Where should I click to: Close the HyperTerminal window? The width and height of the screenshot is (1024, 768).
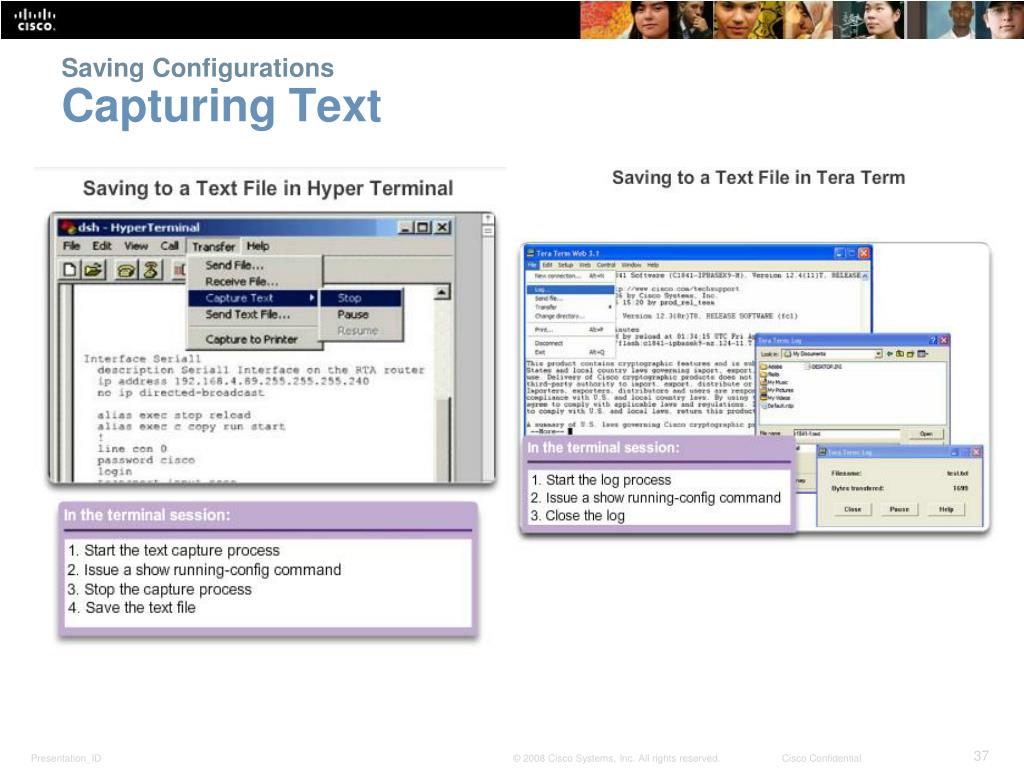(x=443, y=227)
